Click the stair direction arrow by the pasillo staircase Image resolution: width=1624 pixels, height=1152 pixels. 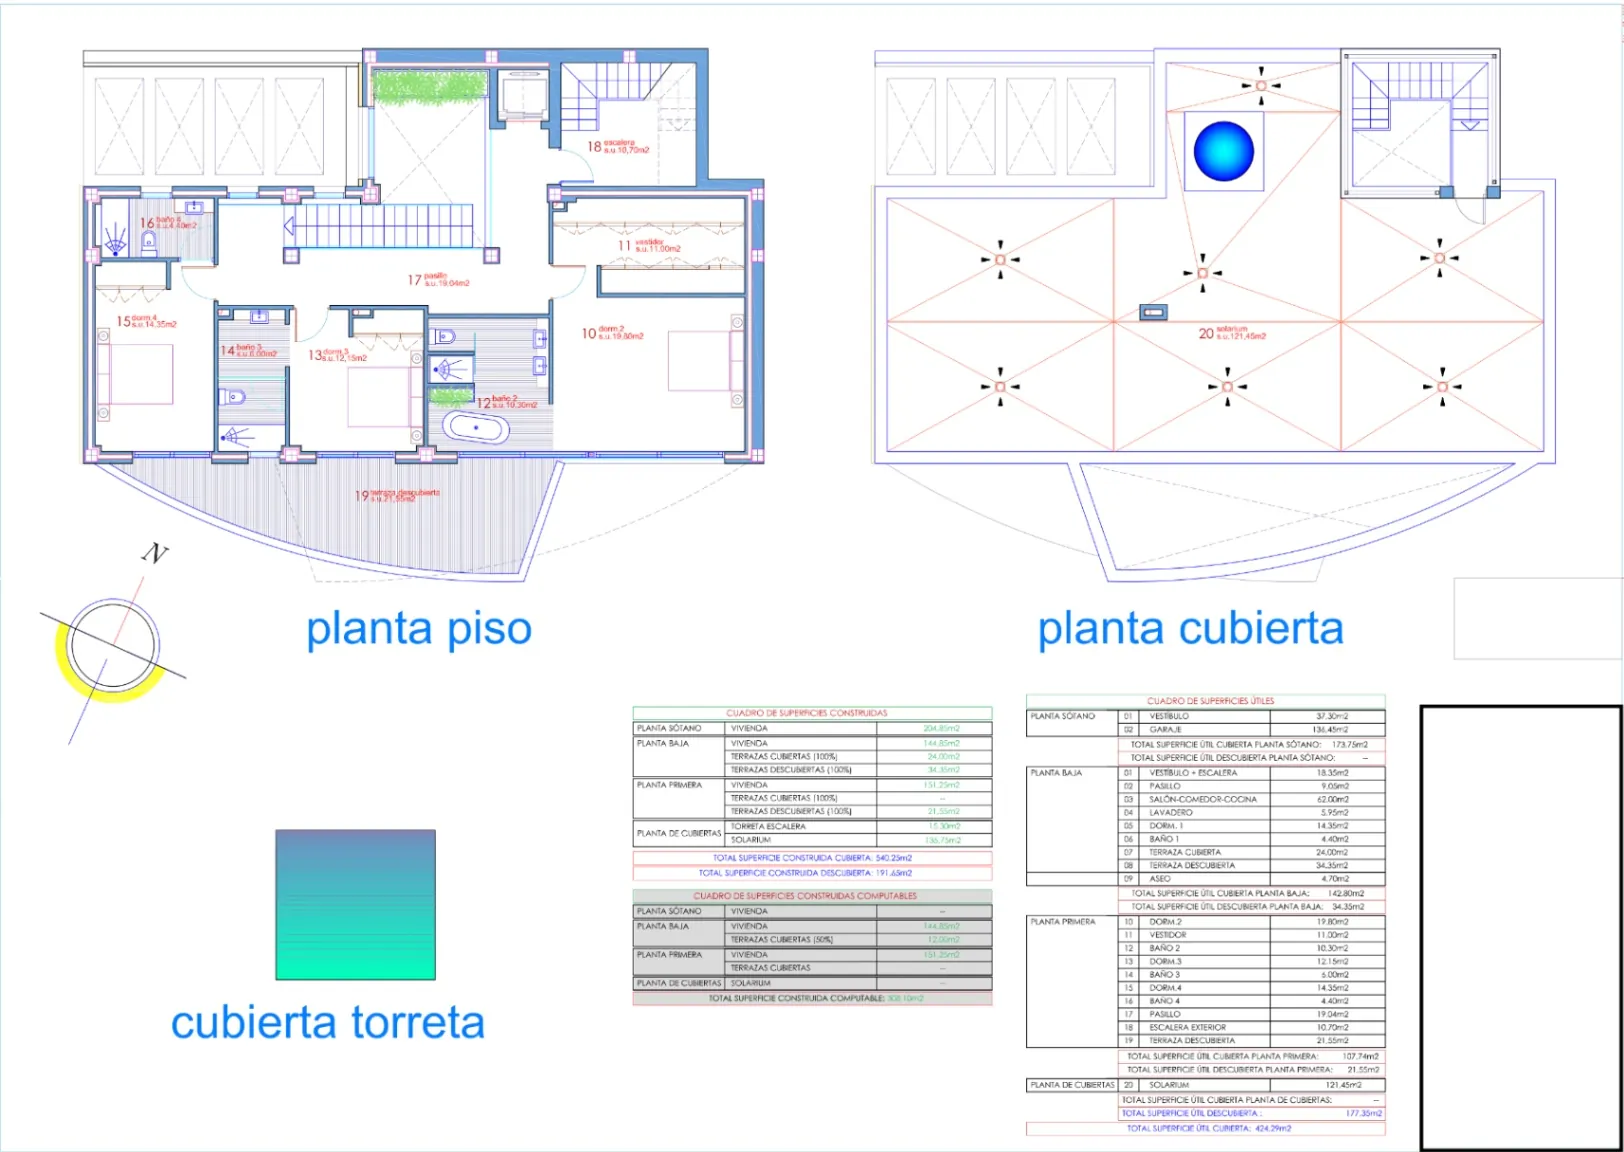pyautogui.click(x=289, y=227)
